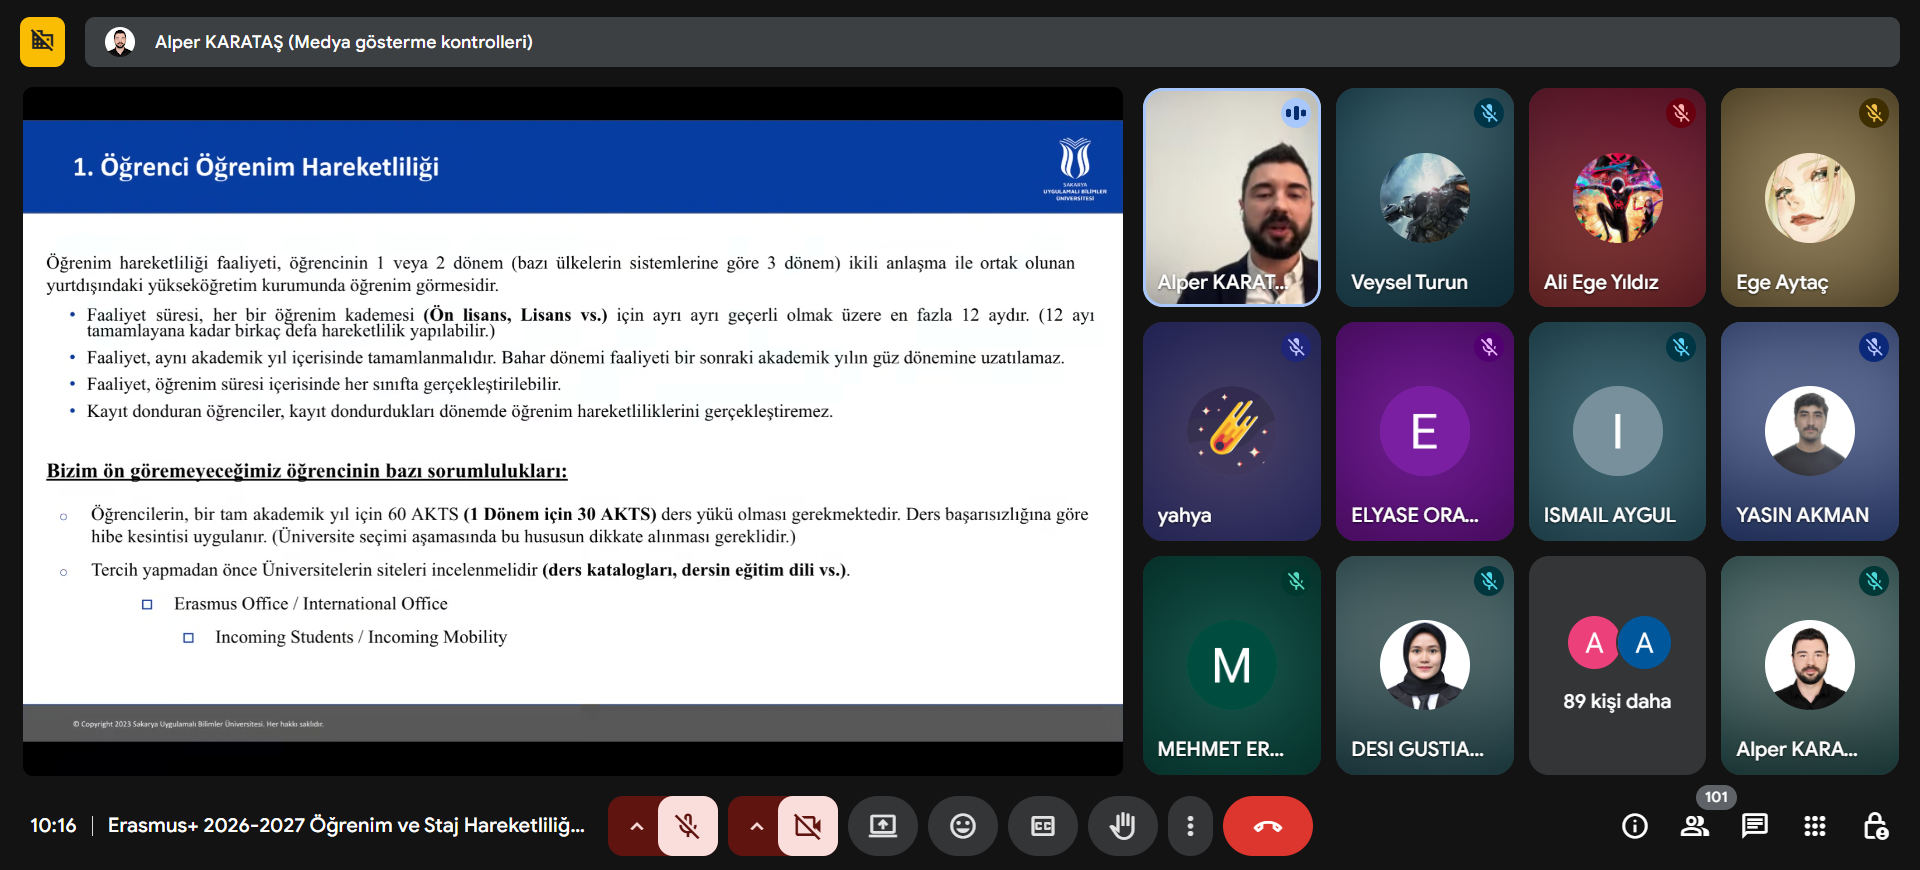1920x870 pixels.
Task: Open the emoji reactions panel
Action: [962, 826]
